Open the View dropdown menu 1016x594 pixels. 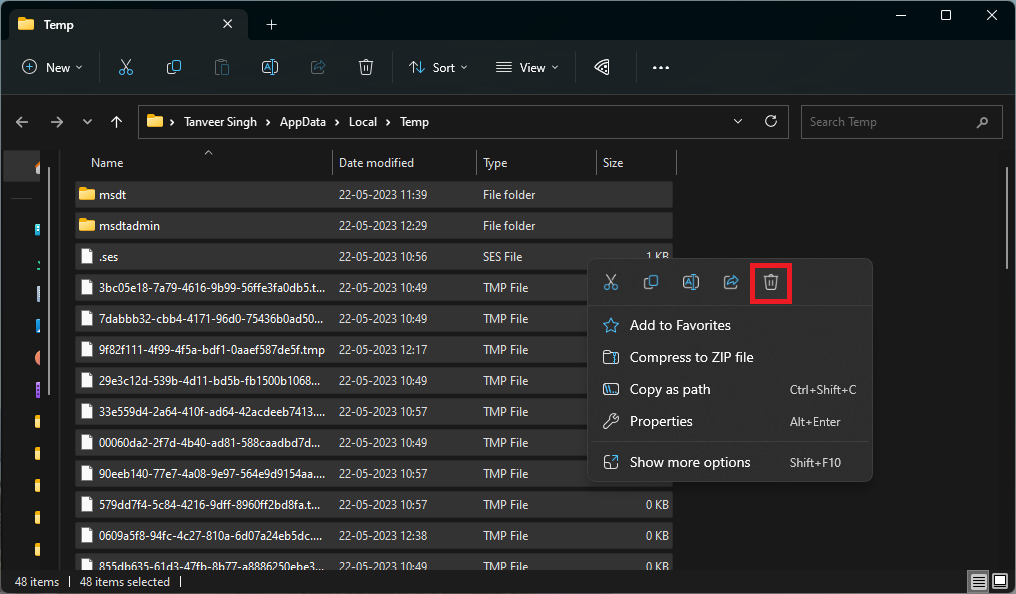pos(527,68)
